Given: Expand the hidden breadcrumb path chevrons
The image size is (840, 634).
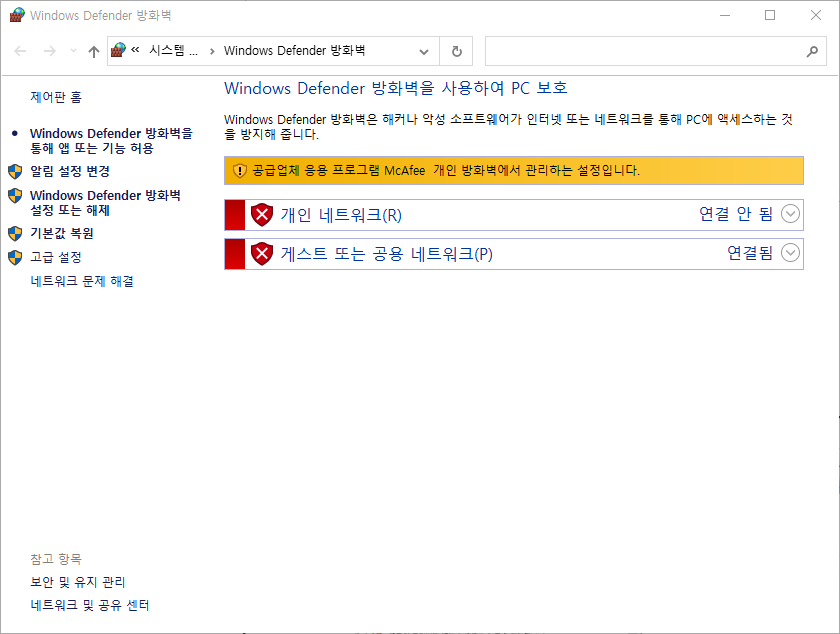Looking at the screenshot, I should point(136,50).
